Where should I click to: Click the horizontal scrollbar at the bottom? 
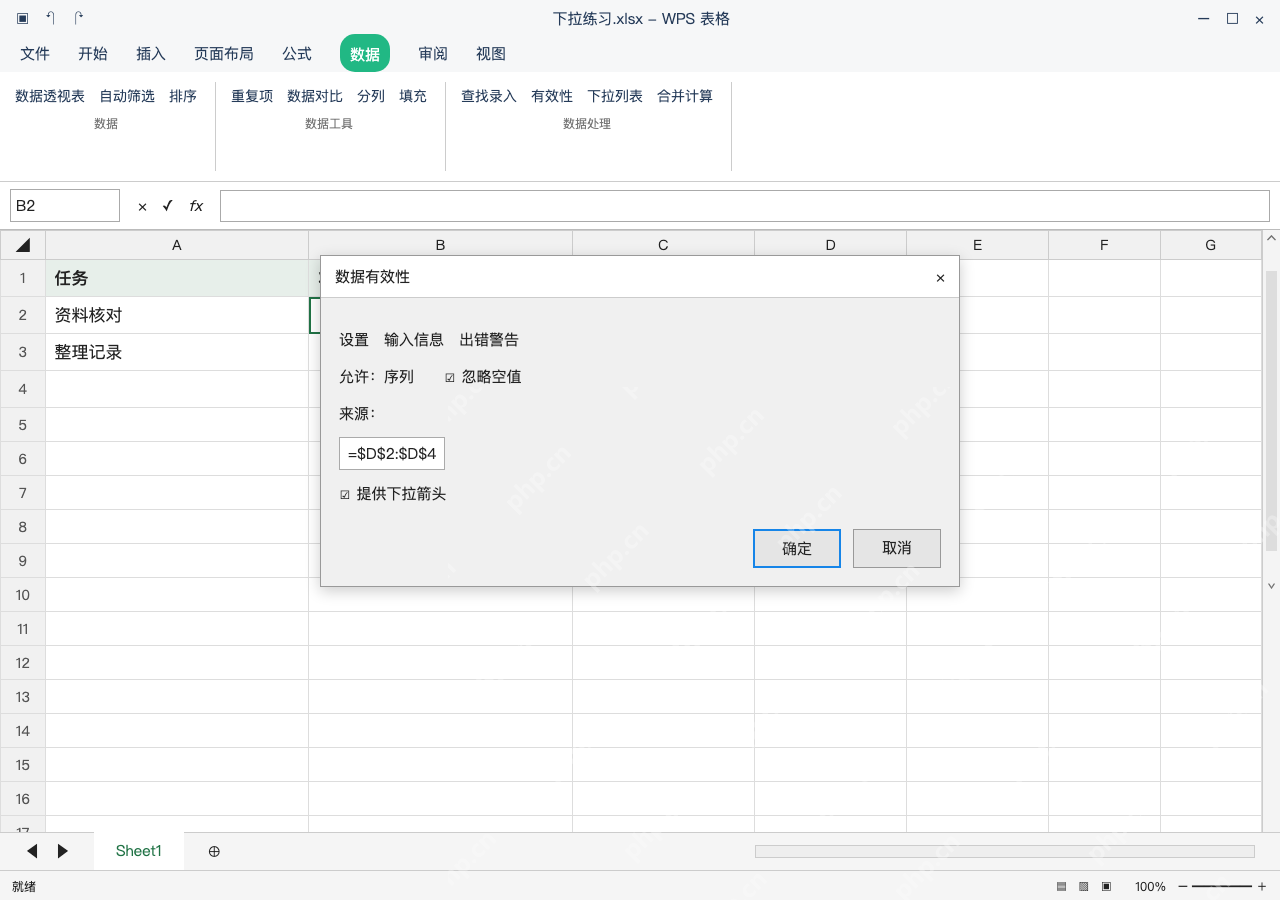tap(1005, 851)
